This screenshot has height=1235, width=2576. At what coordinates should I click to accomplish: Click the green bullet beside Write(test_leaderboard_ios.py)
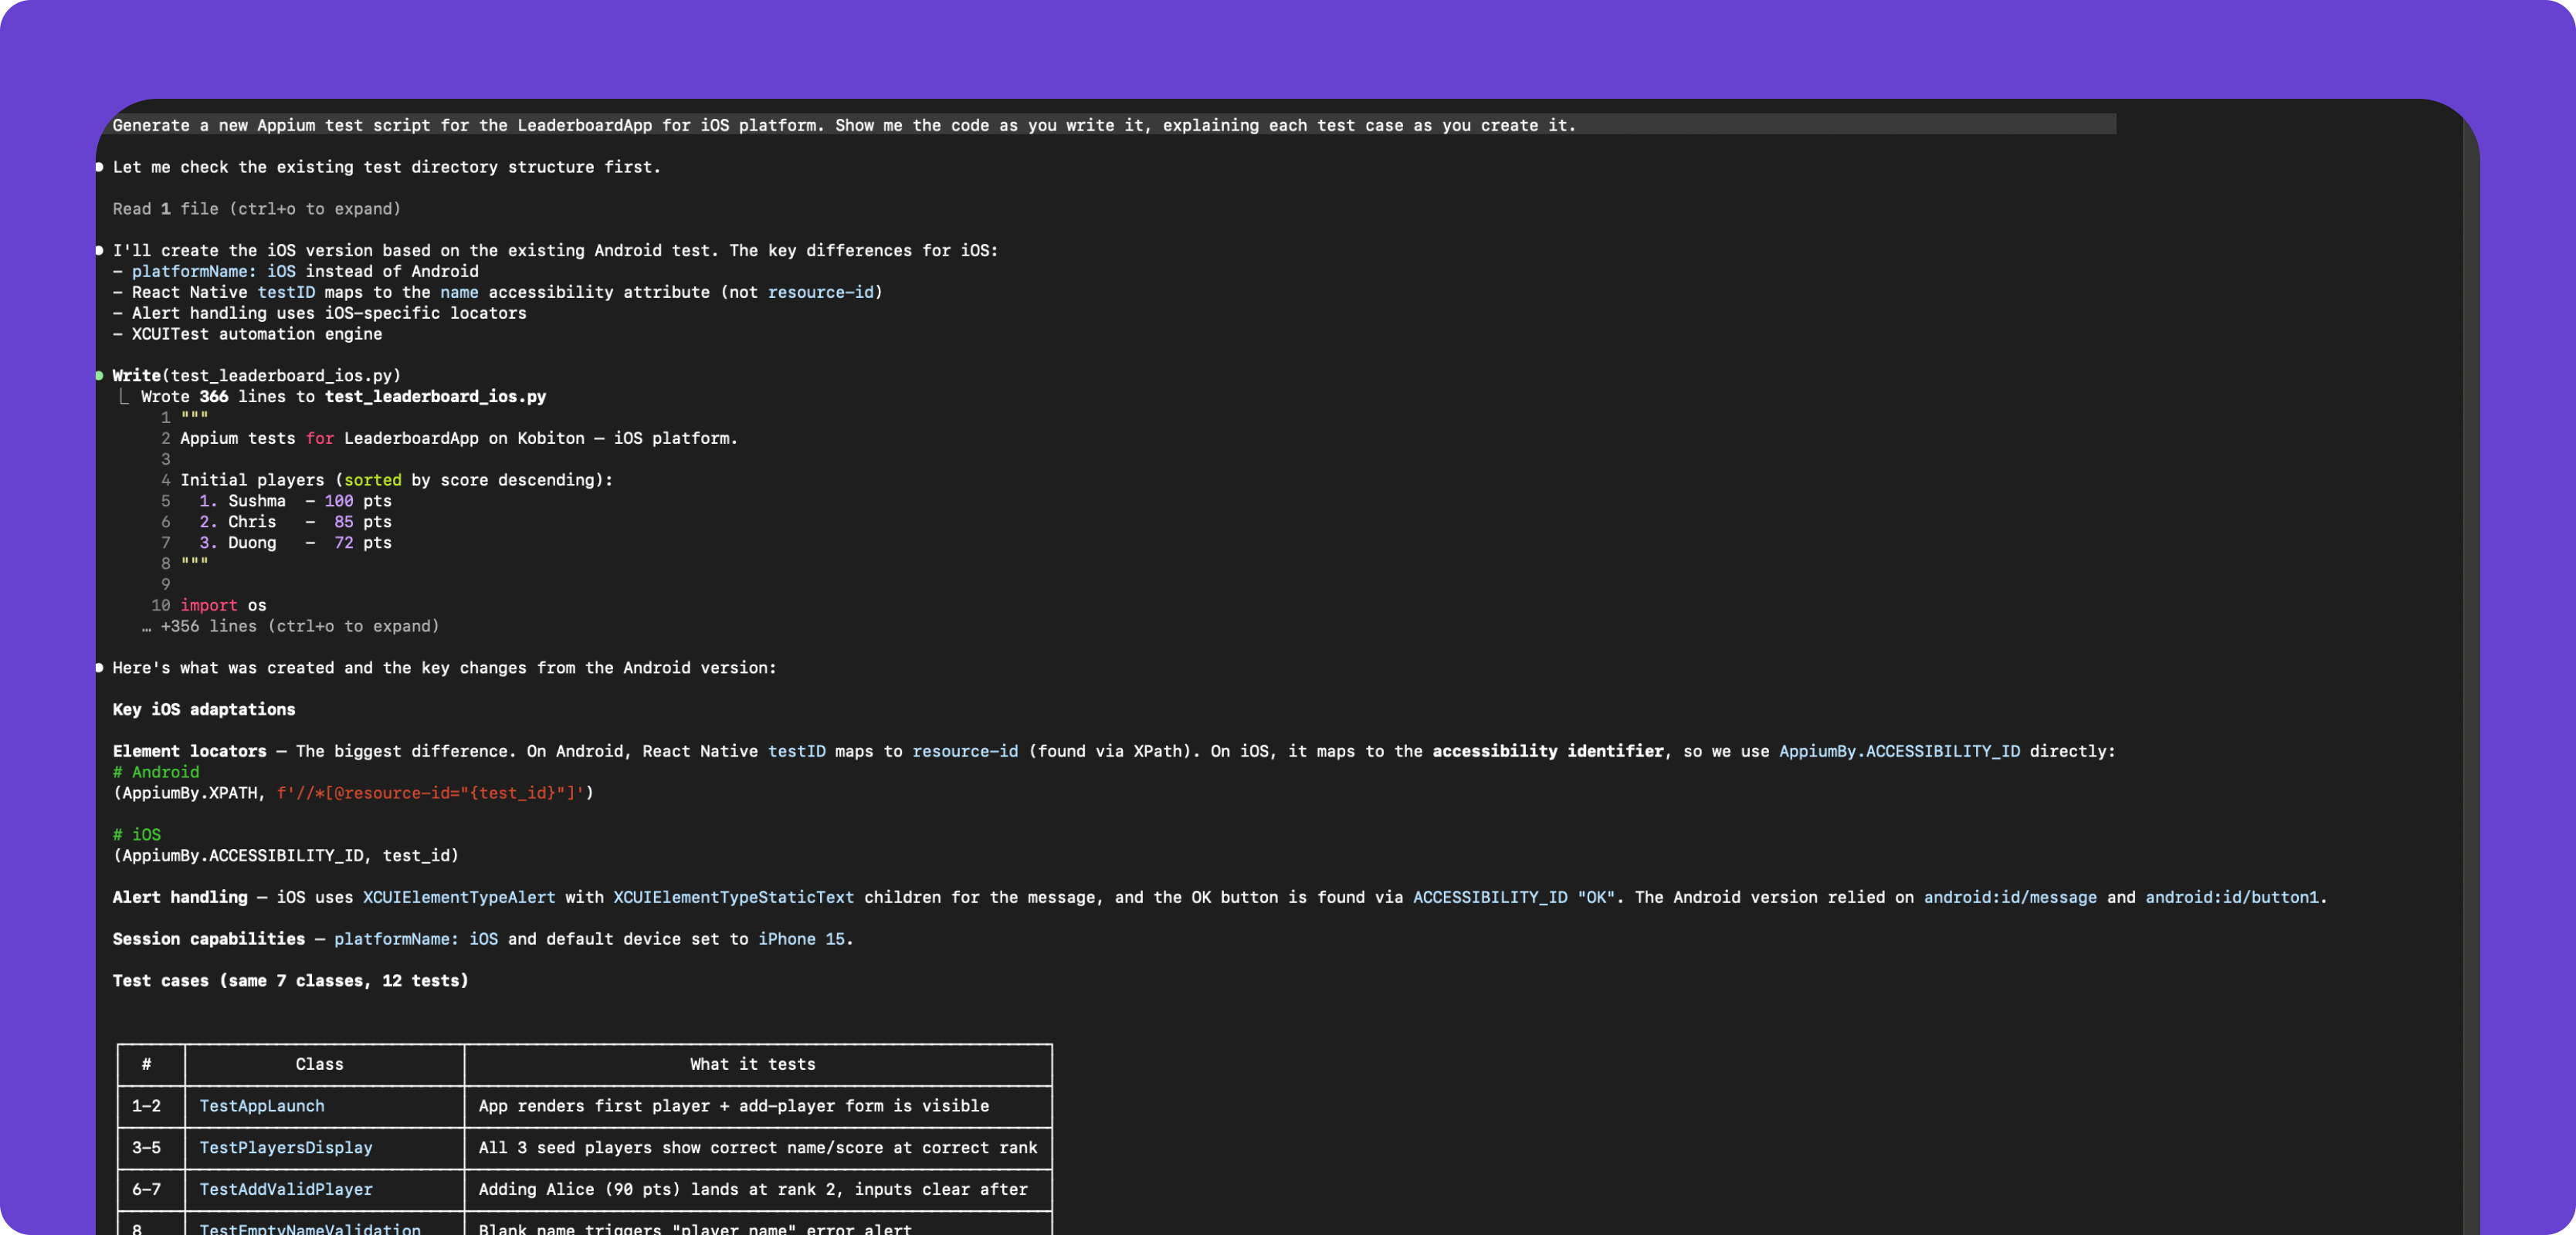pos(99,376)
